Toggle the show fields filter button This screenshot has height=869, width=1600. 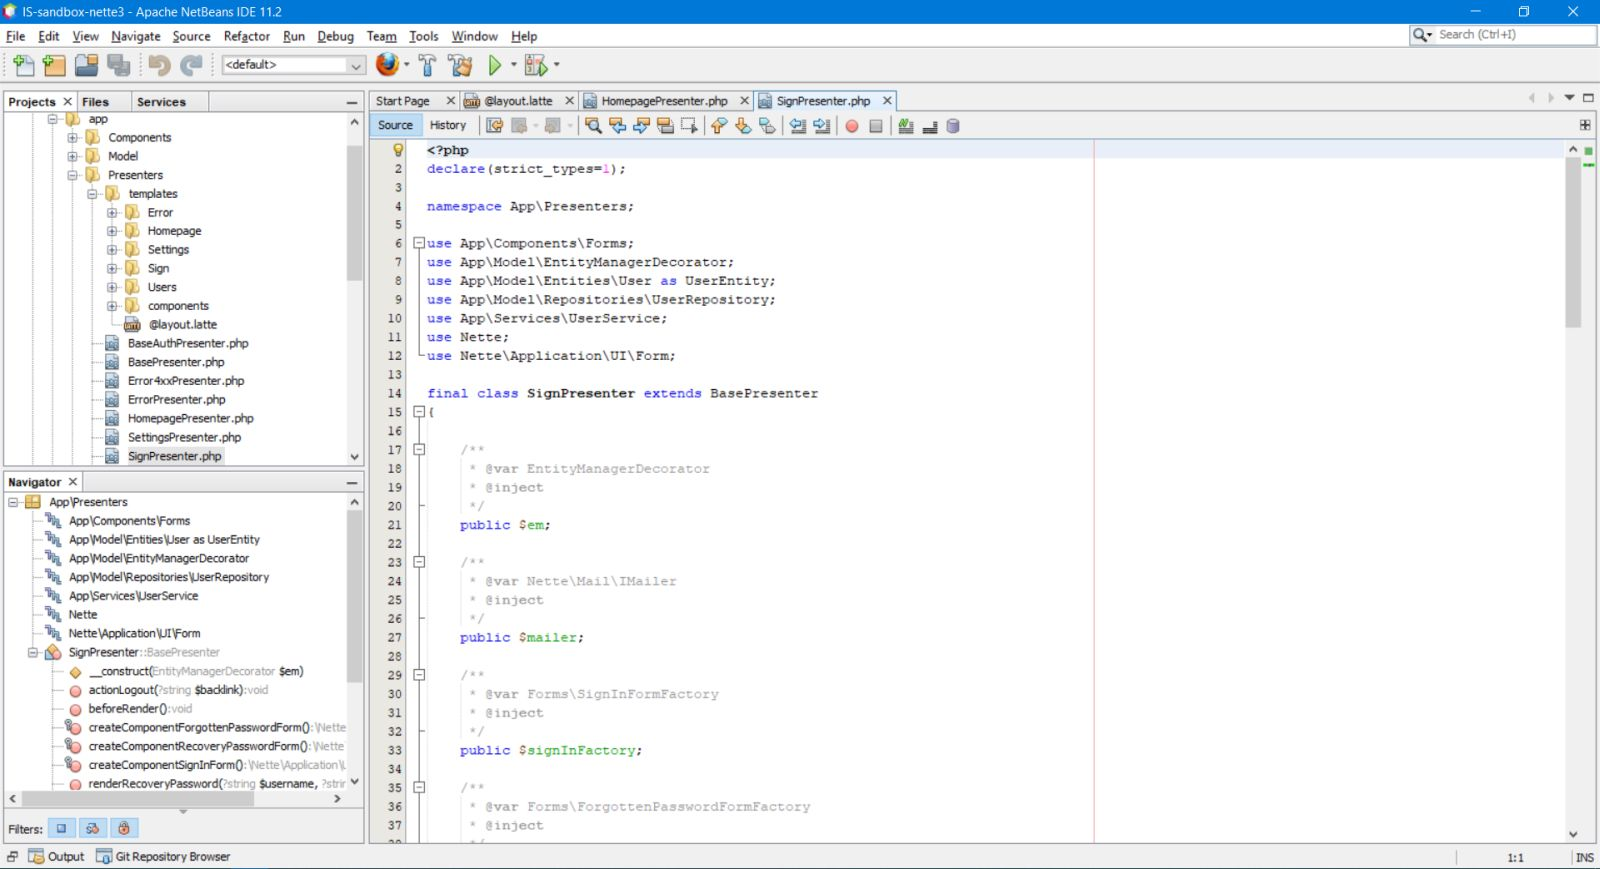click(61, 828)
